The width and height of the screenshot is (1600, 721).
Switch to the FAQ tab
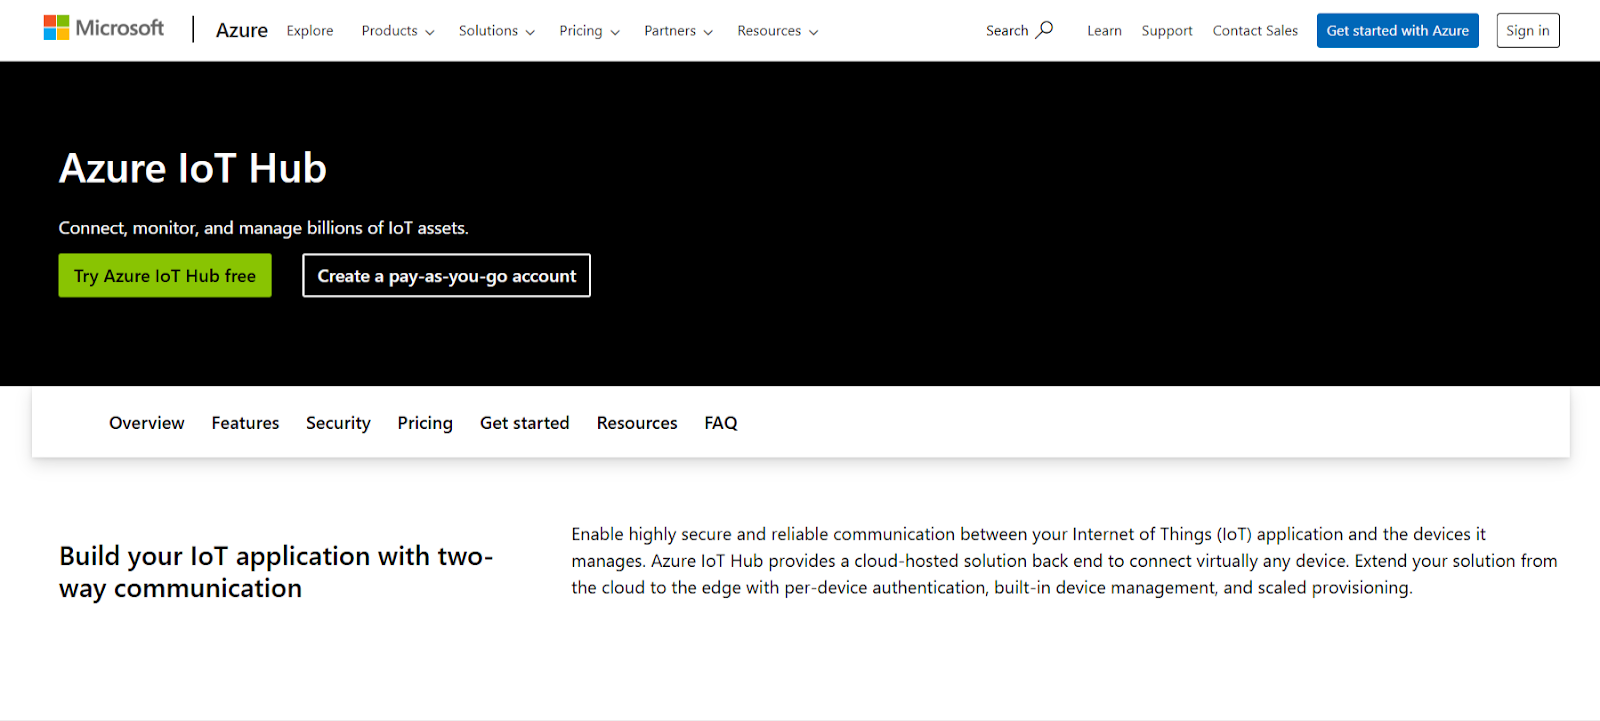(721, 423)
